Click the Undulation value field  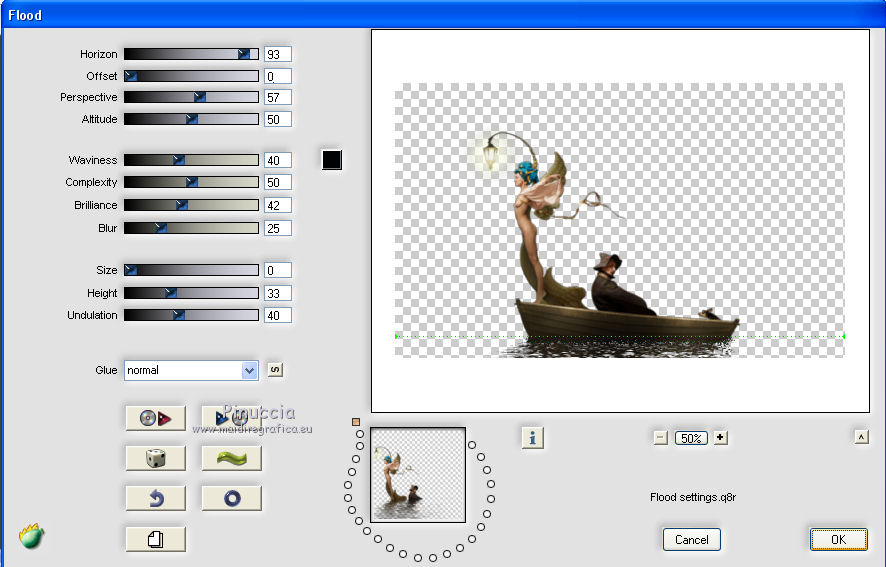point(278,315)
